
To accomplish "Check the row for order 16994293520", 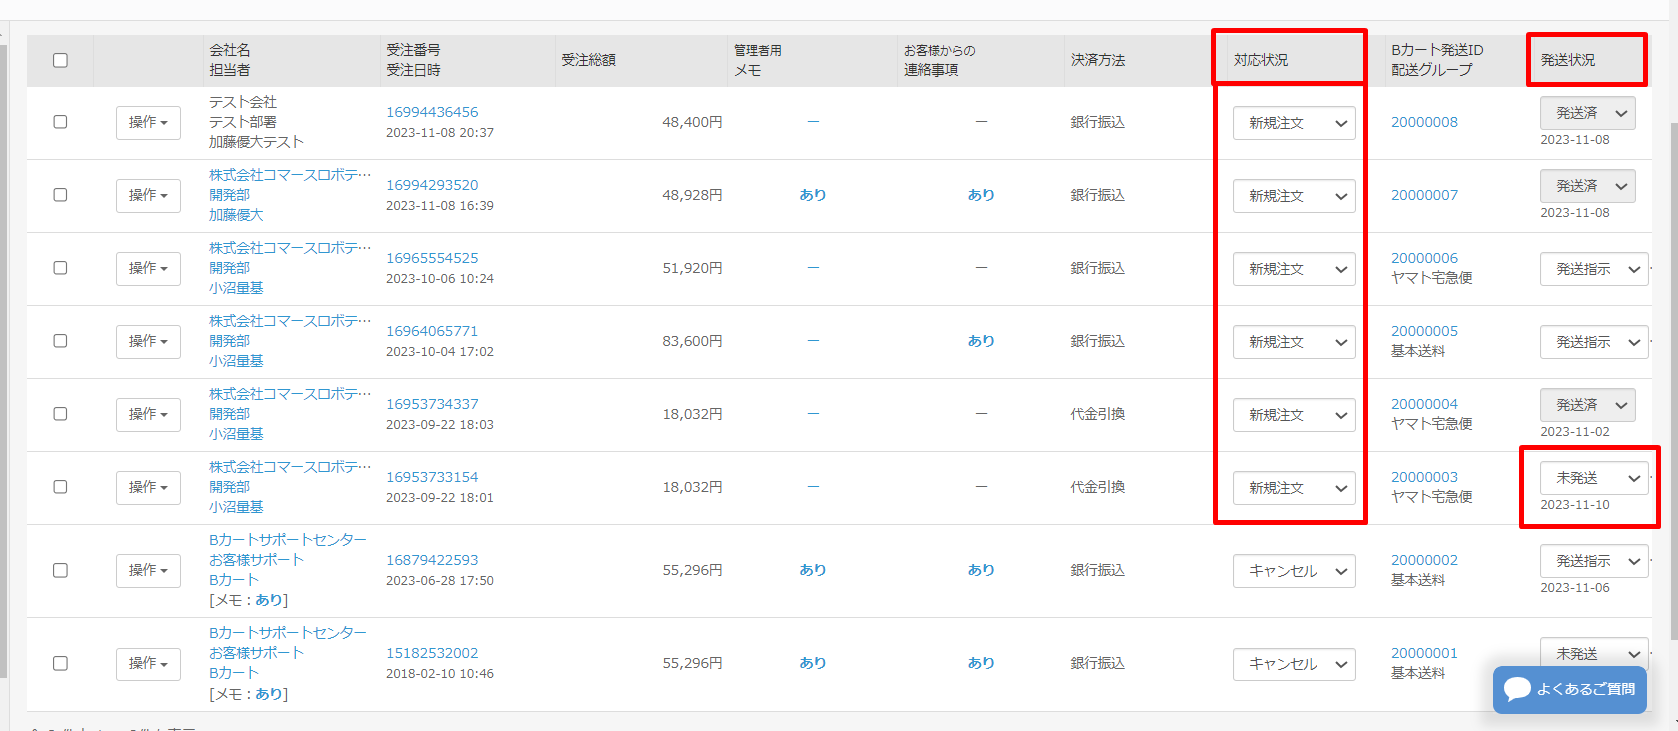I will tap(60, 195).
